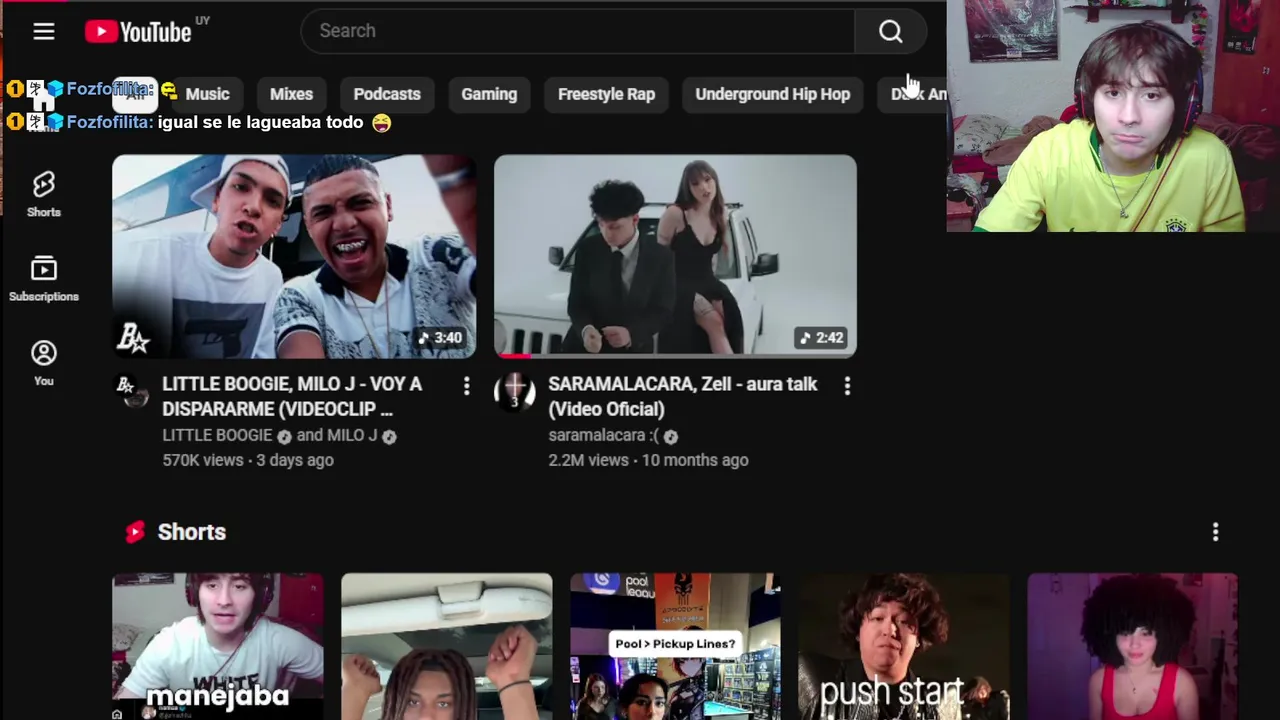Screen dimensions: 1280x720
Task: Select the Podcasts filter chip
Action: pos(387,94)
